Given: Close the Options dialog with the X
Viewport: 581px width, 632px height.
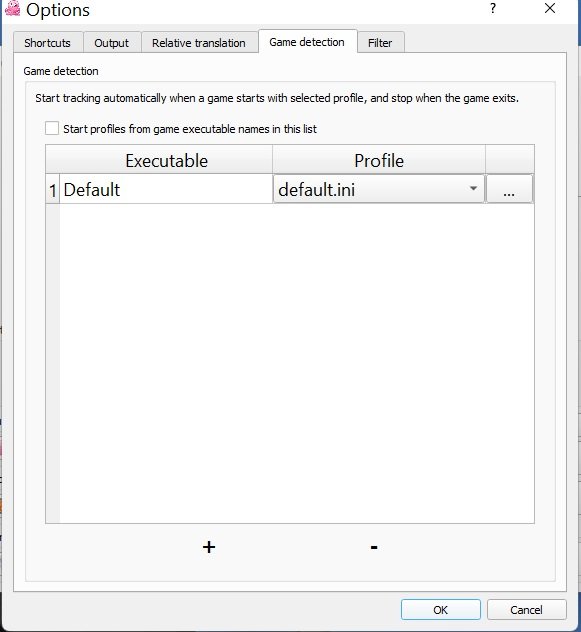Looking at the screenshot, I should click(x=550, y=8).
